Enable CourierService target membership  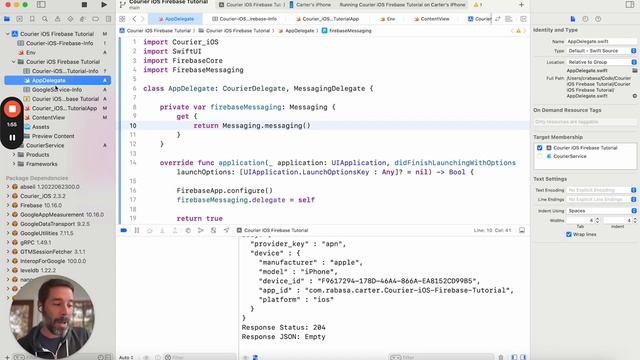pos(540,156)
